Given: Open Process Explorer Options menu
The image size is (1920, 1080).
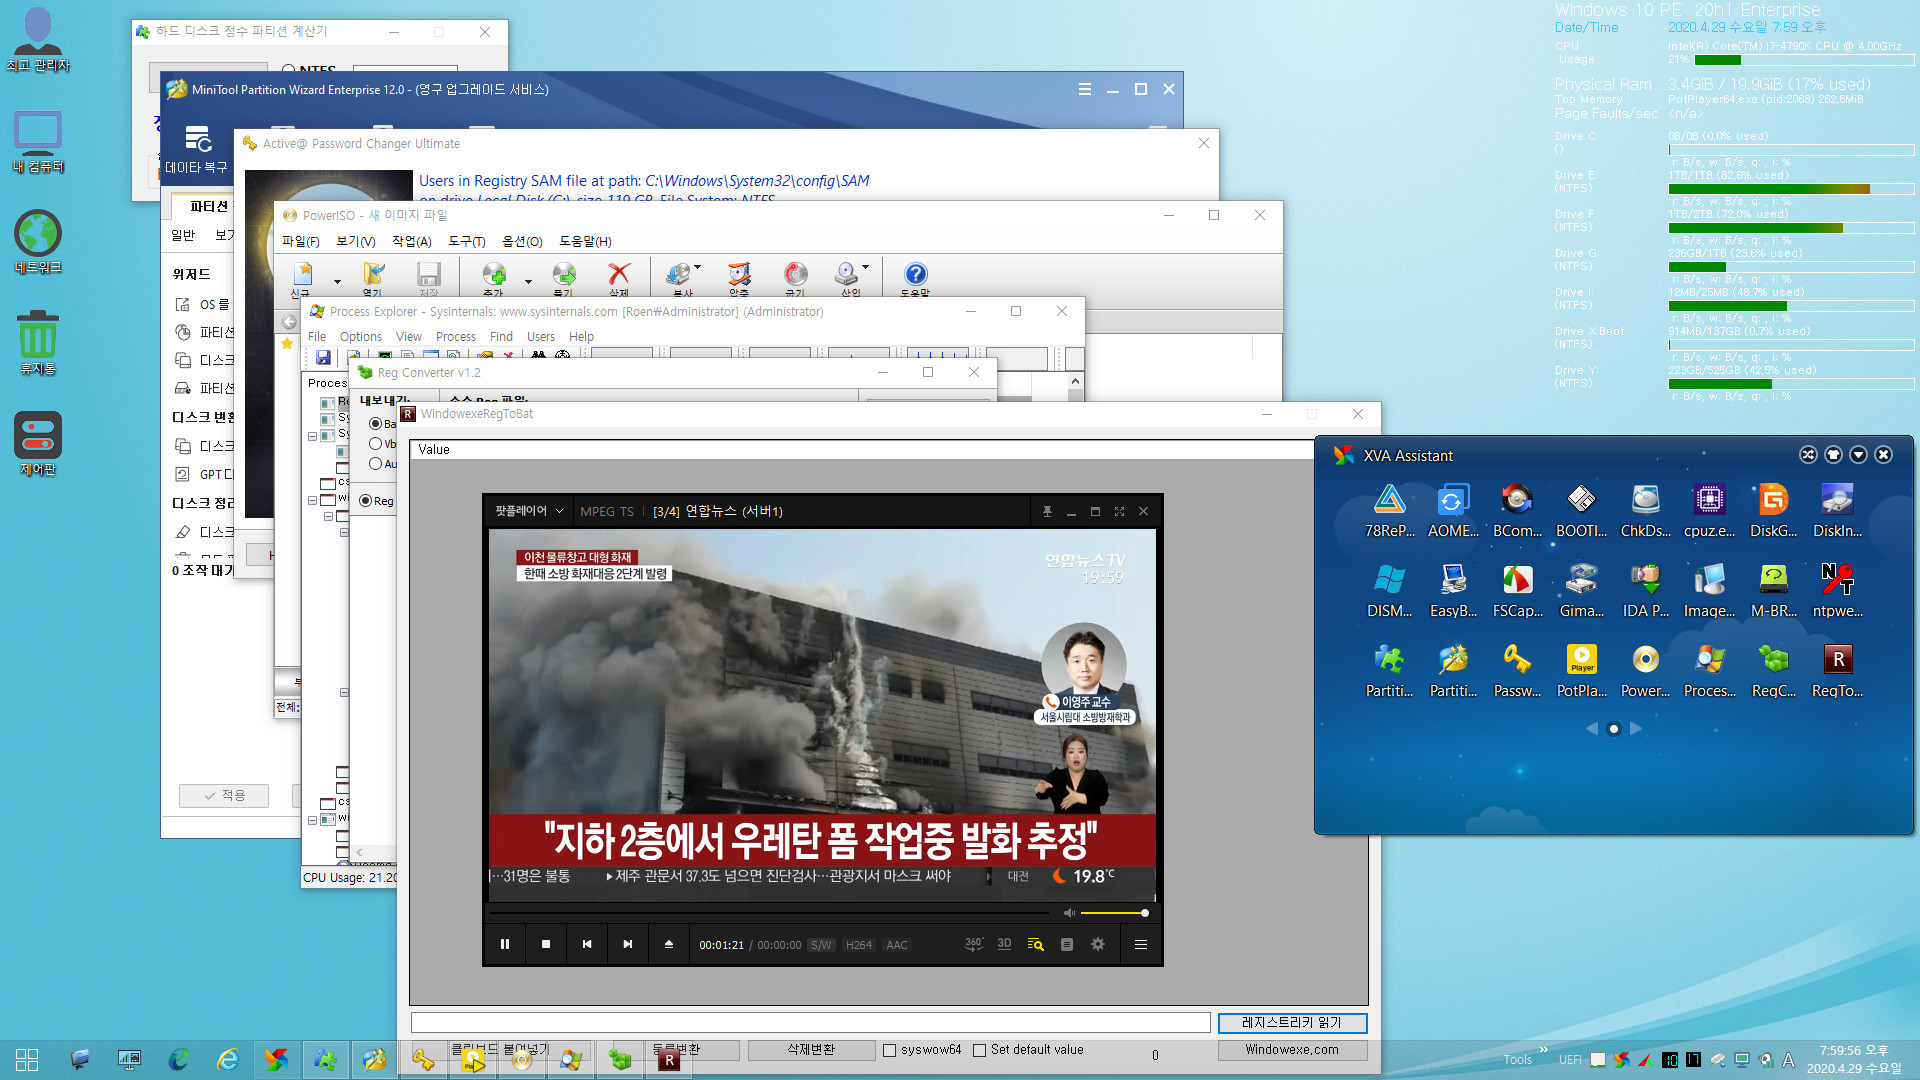Looking at the screenshot, I should [360, 337].
